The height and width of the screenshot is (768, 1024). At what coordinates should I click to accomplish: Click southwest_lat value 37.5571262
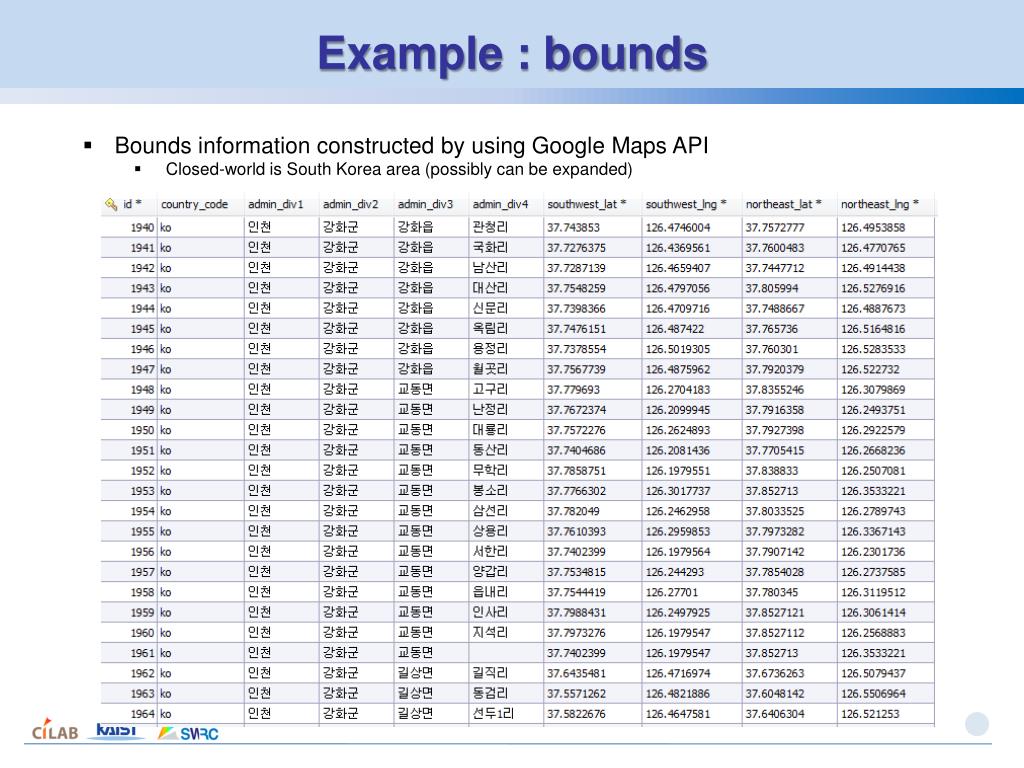[576, 694]
